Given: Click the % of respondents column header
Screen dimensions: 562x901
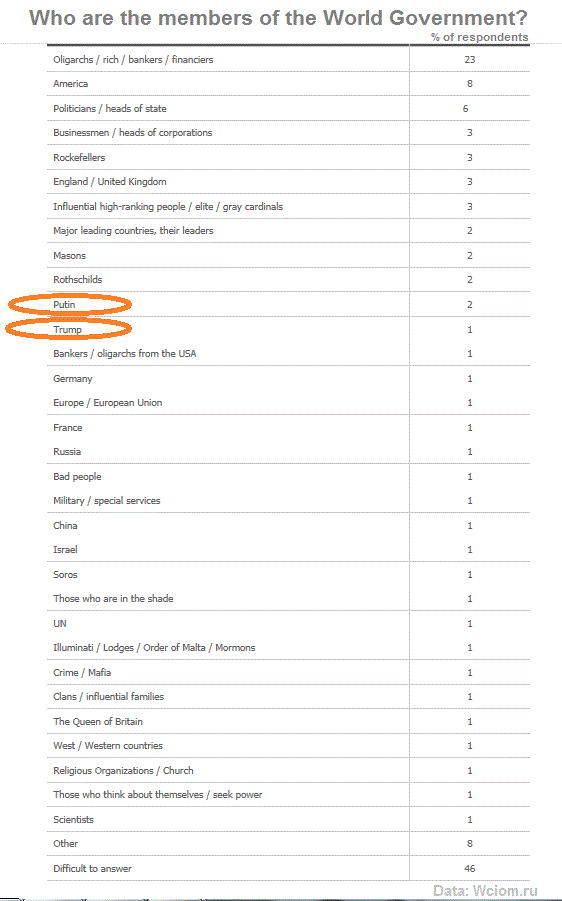Looking at the screenshot, I should [479, 37].
